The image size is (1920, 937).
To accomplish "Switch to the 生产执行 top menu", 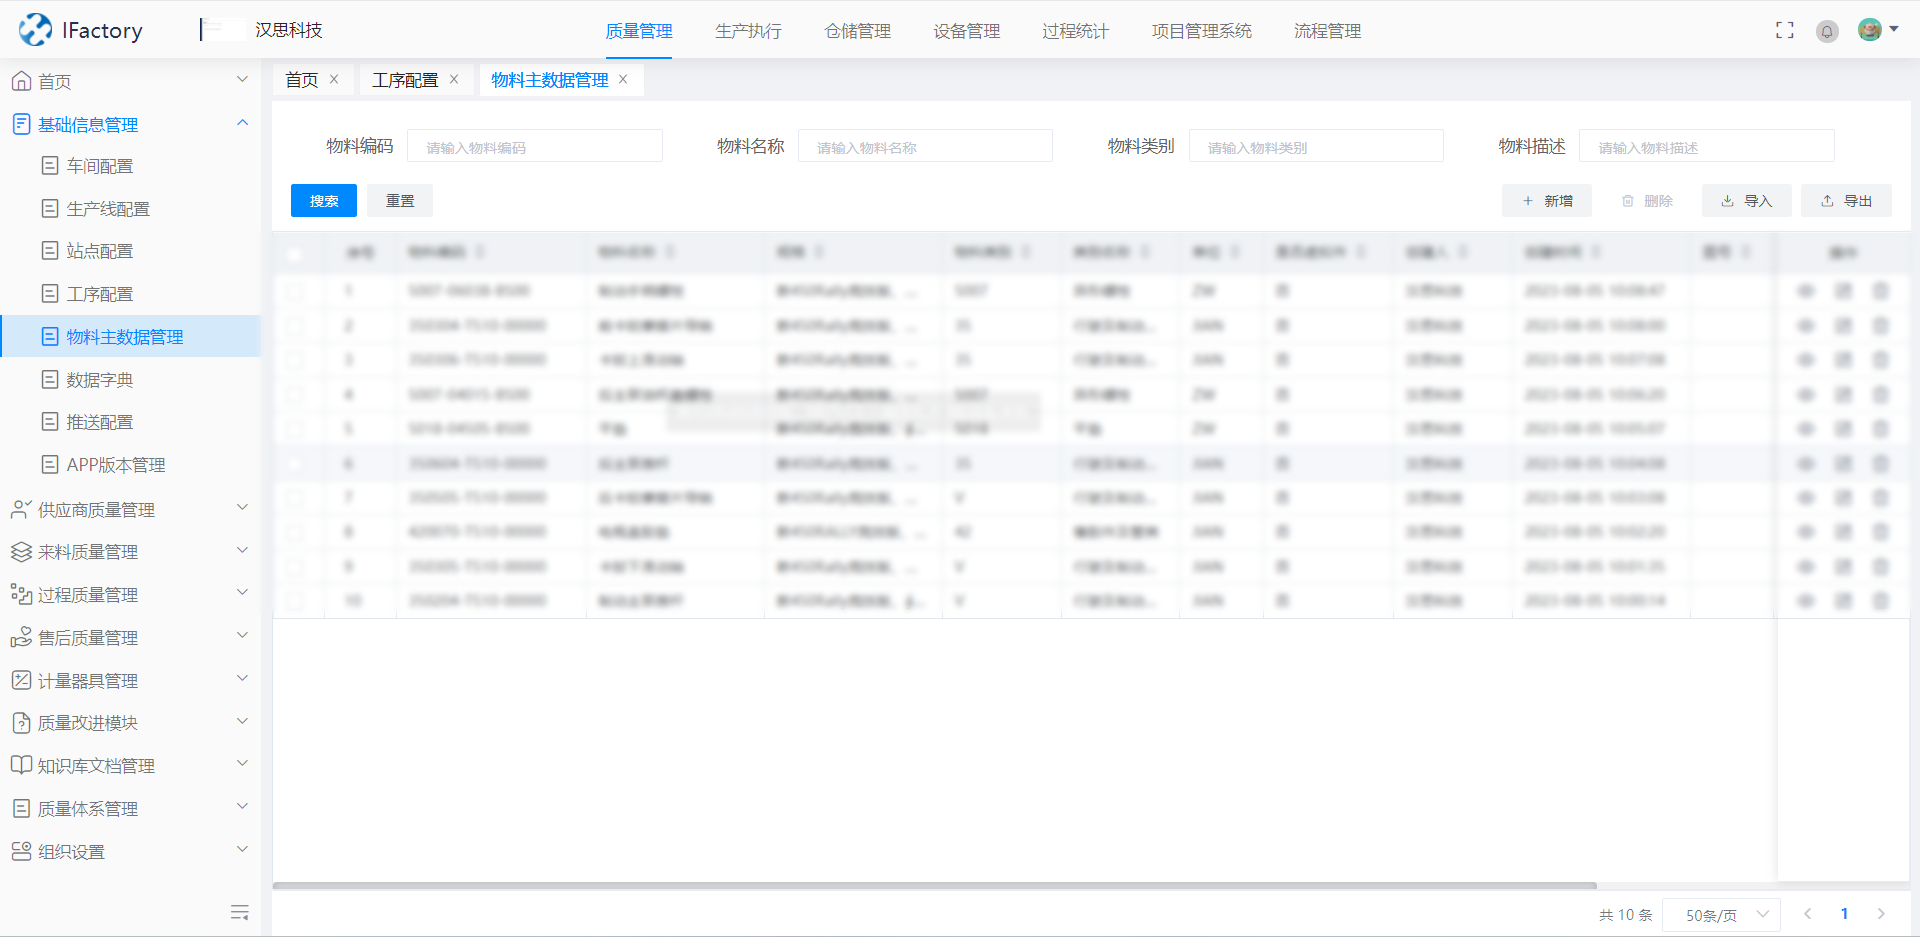I will (748, 31).
